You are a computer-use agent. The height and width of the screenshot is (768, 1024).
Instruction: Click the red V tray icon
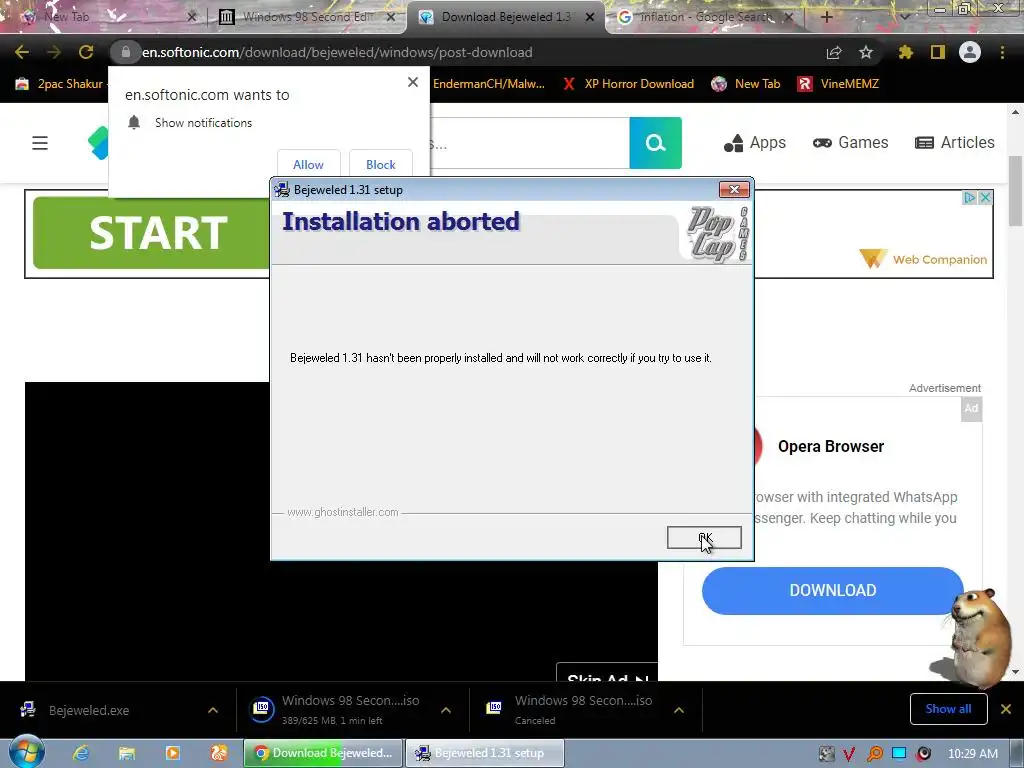850,754
